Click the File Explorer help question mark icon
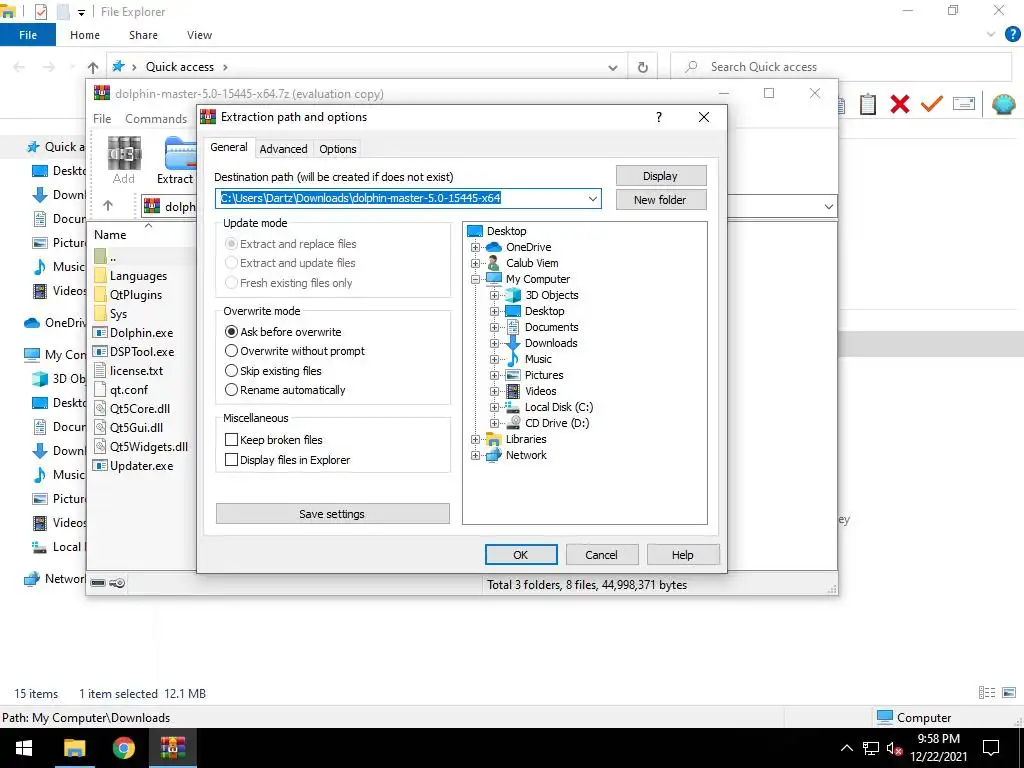 coord(1012,35)
